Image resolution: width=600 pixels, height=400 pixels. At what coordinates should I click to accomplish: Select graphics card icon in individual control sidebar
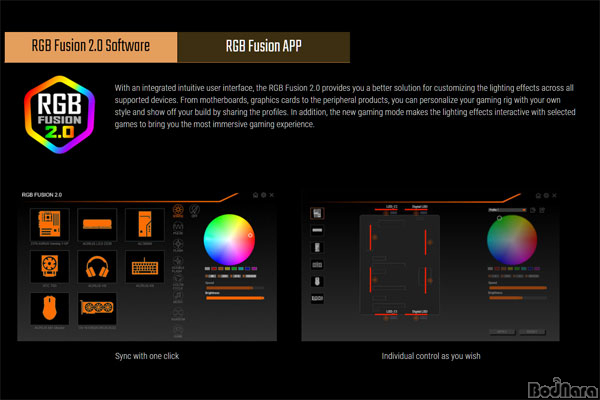pyautogui.click(x=317, y=298)
